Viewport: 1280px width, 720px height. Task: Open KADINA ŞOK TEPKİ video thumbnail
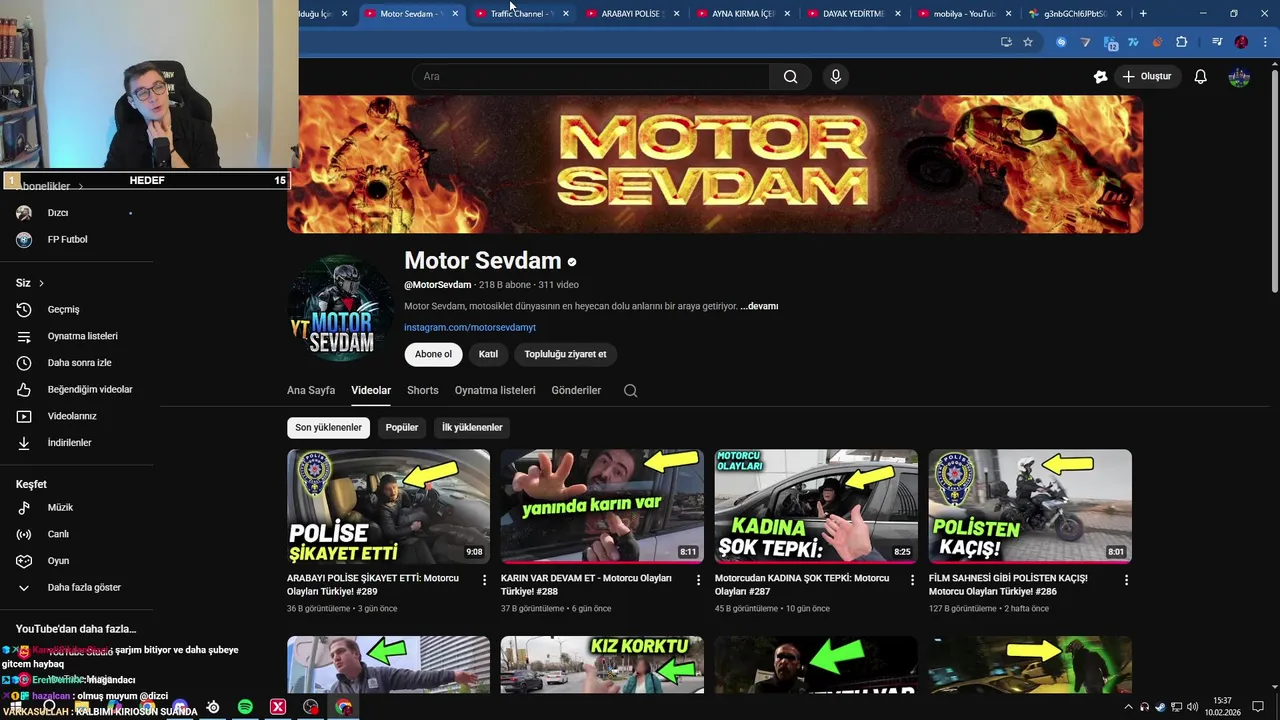click(x=816, y=506)
